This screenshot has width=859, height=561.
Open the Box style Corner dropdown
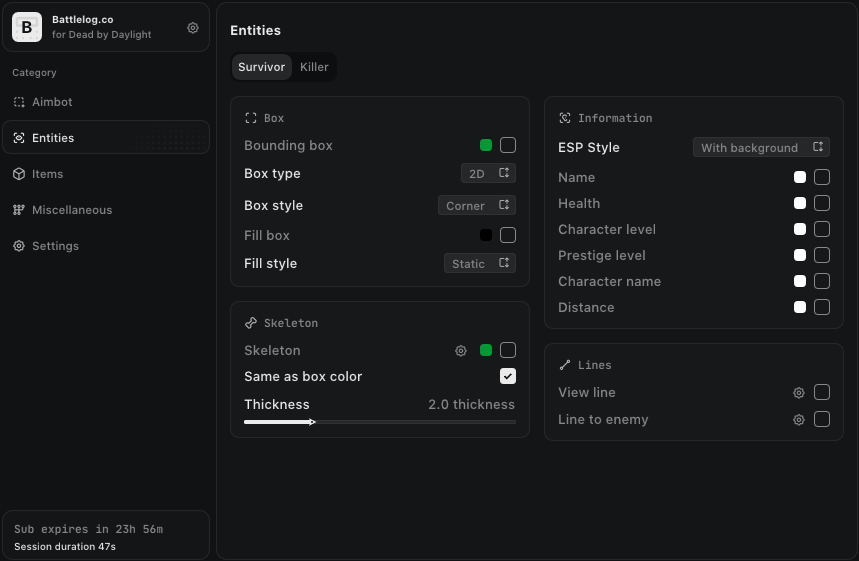pos(477,205)
